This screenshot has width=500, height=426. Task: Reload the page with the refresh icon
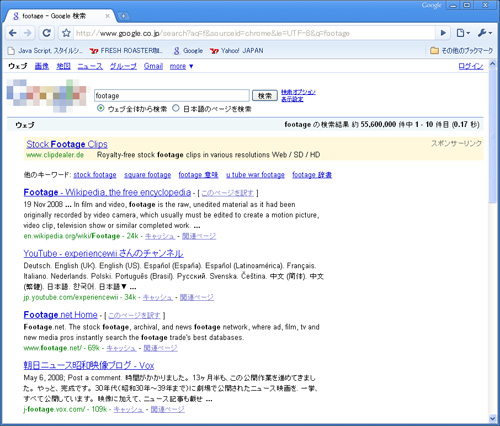click(x=47, y=33)
